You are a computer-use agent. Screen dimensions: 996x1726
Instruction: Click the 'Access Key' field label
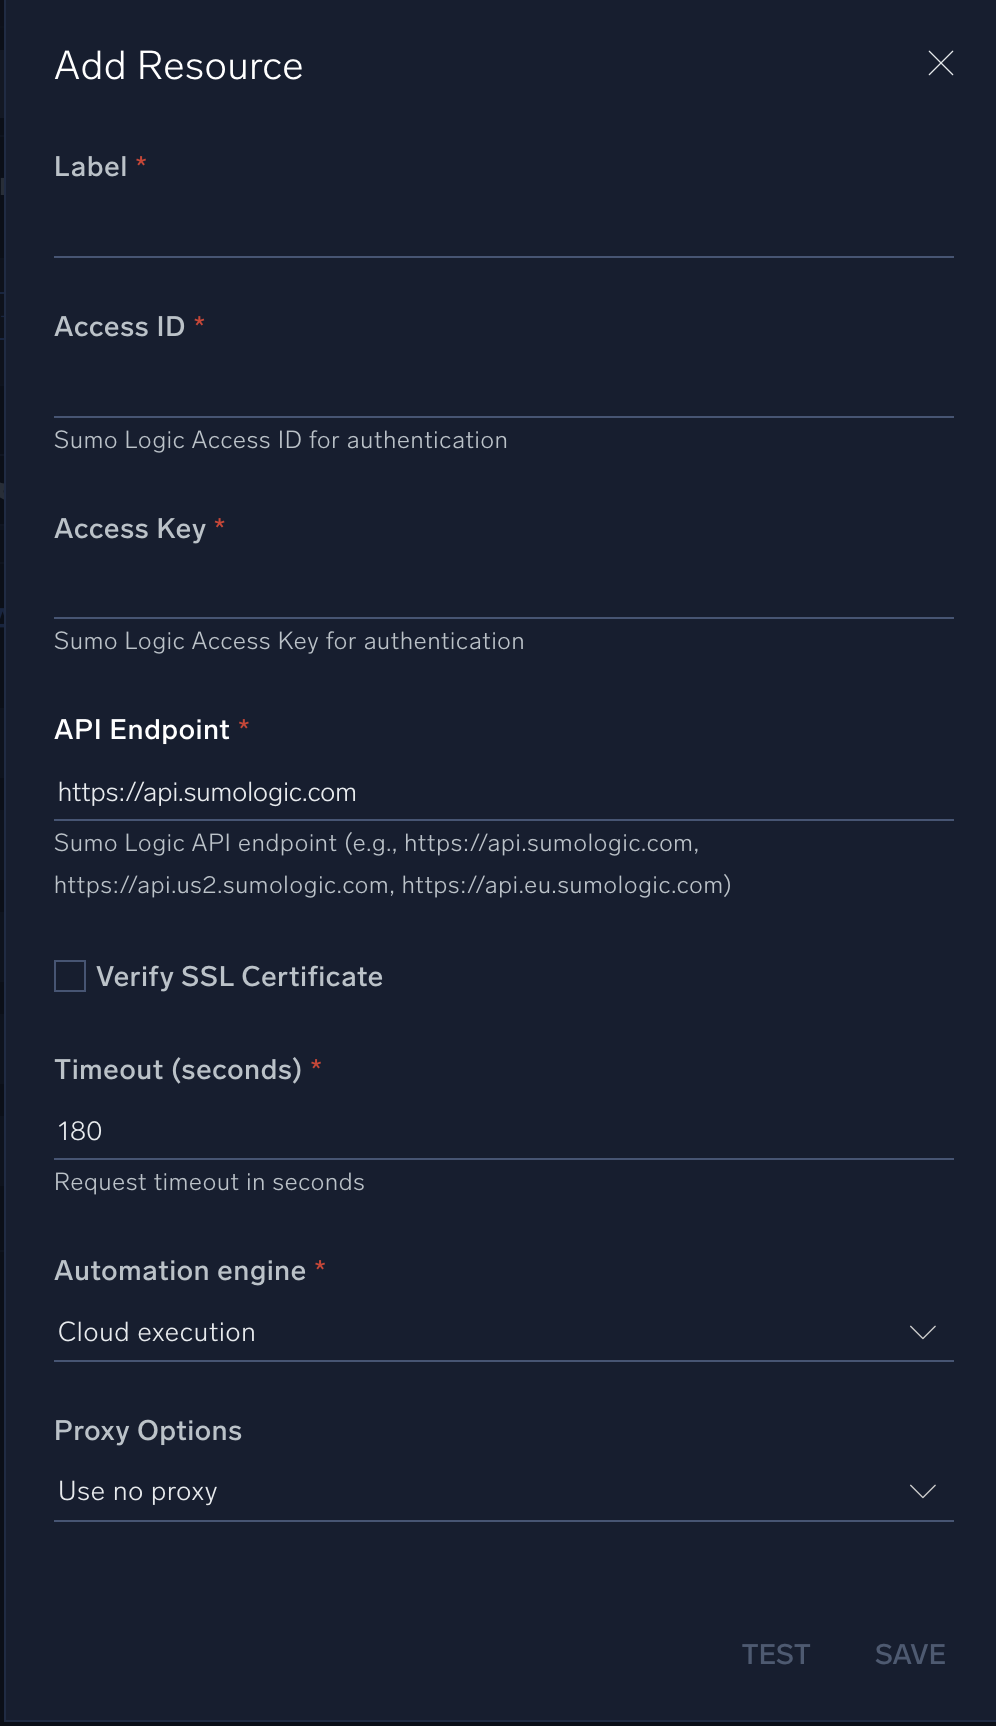tap(130, 529)
